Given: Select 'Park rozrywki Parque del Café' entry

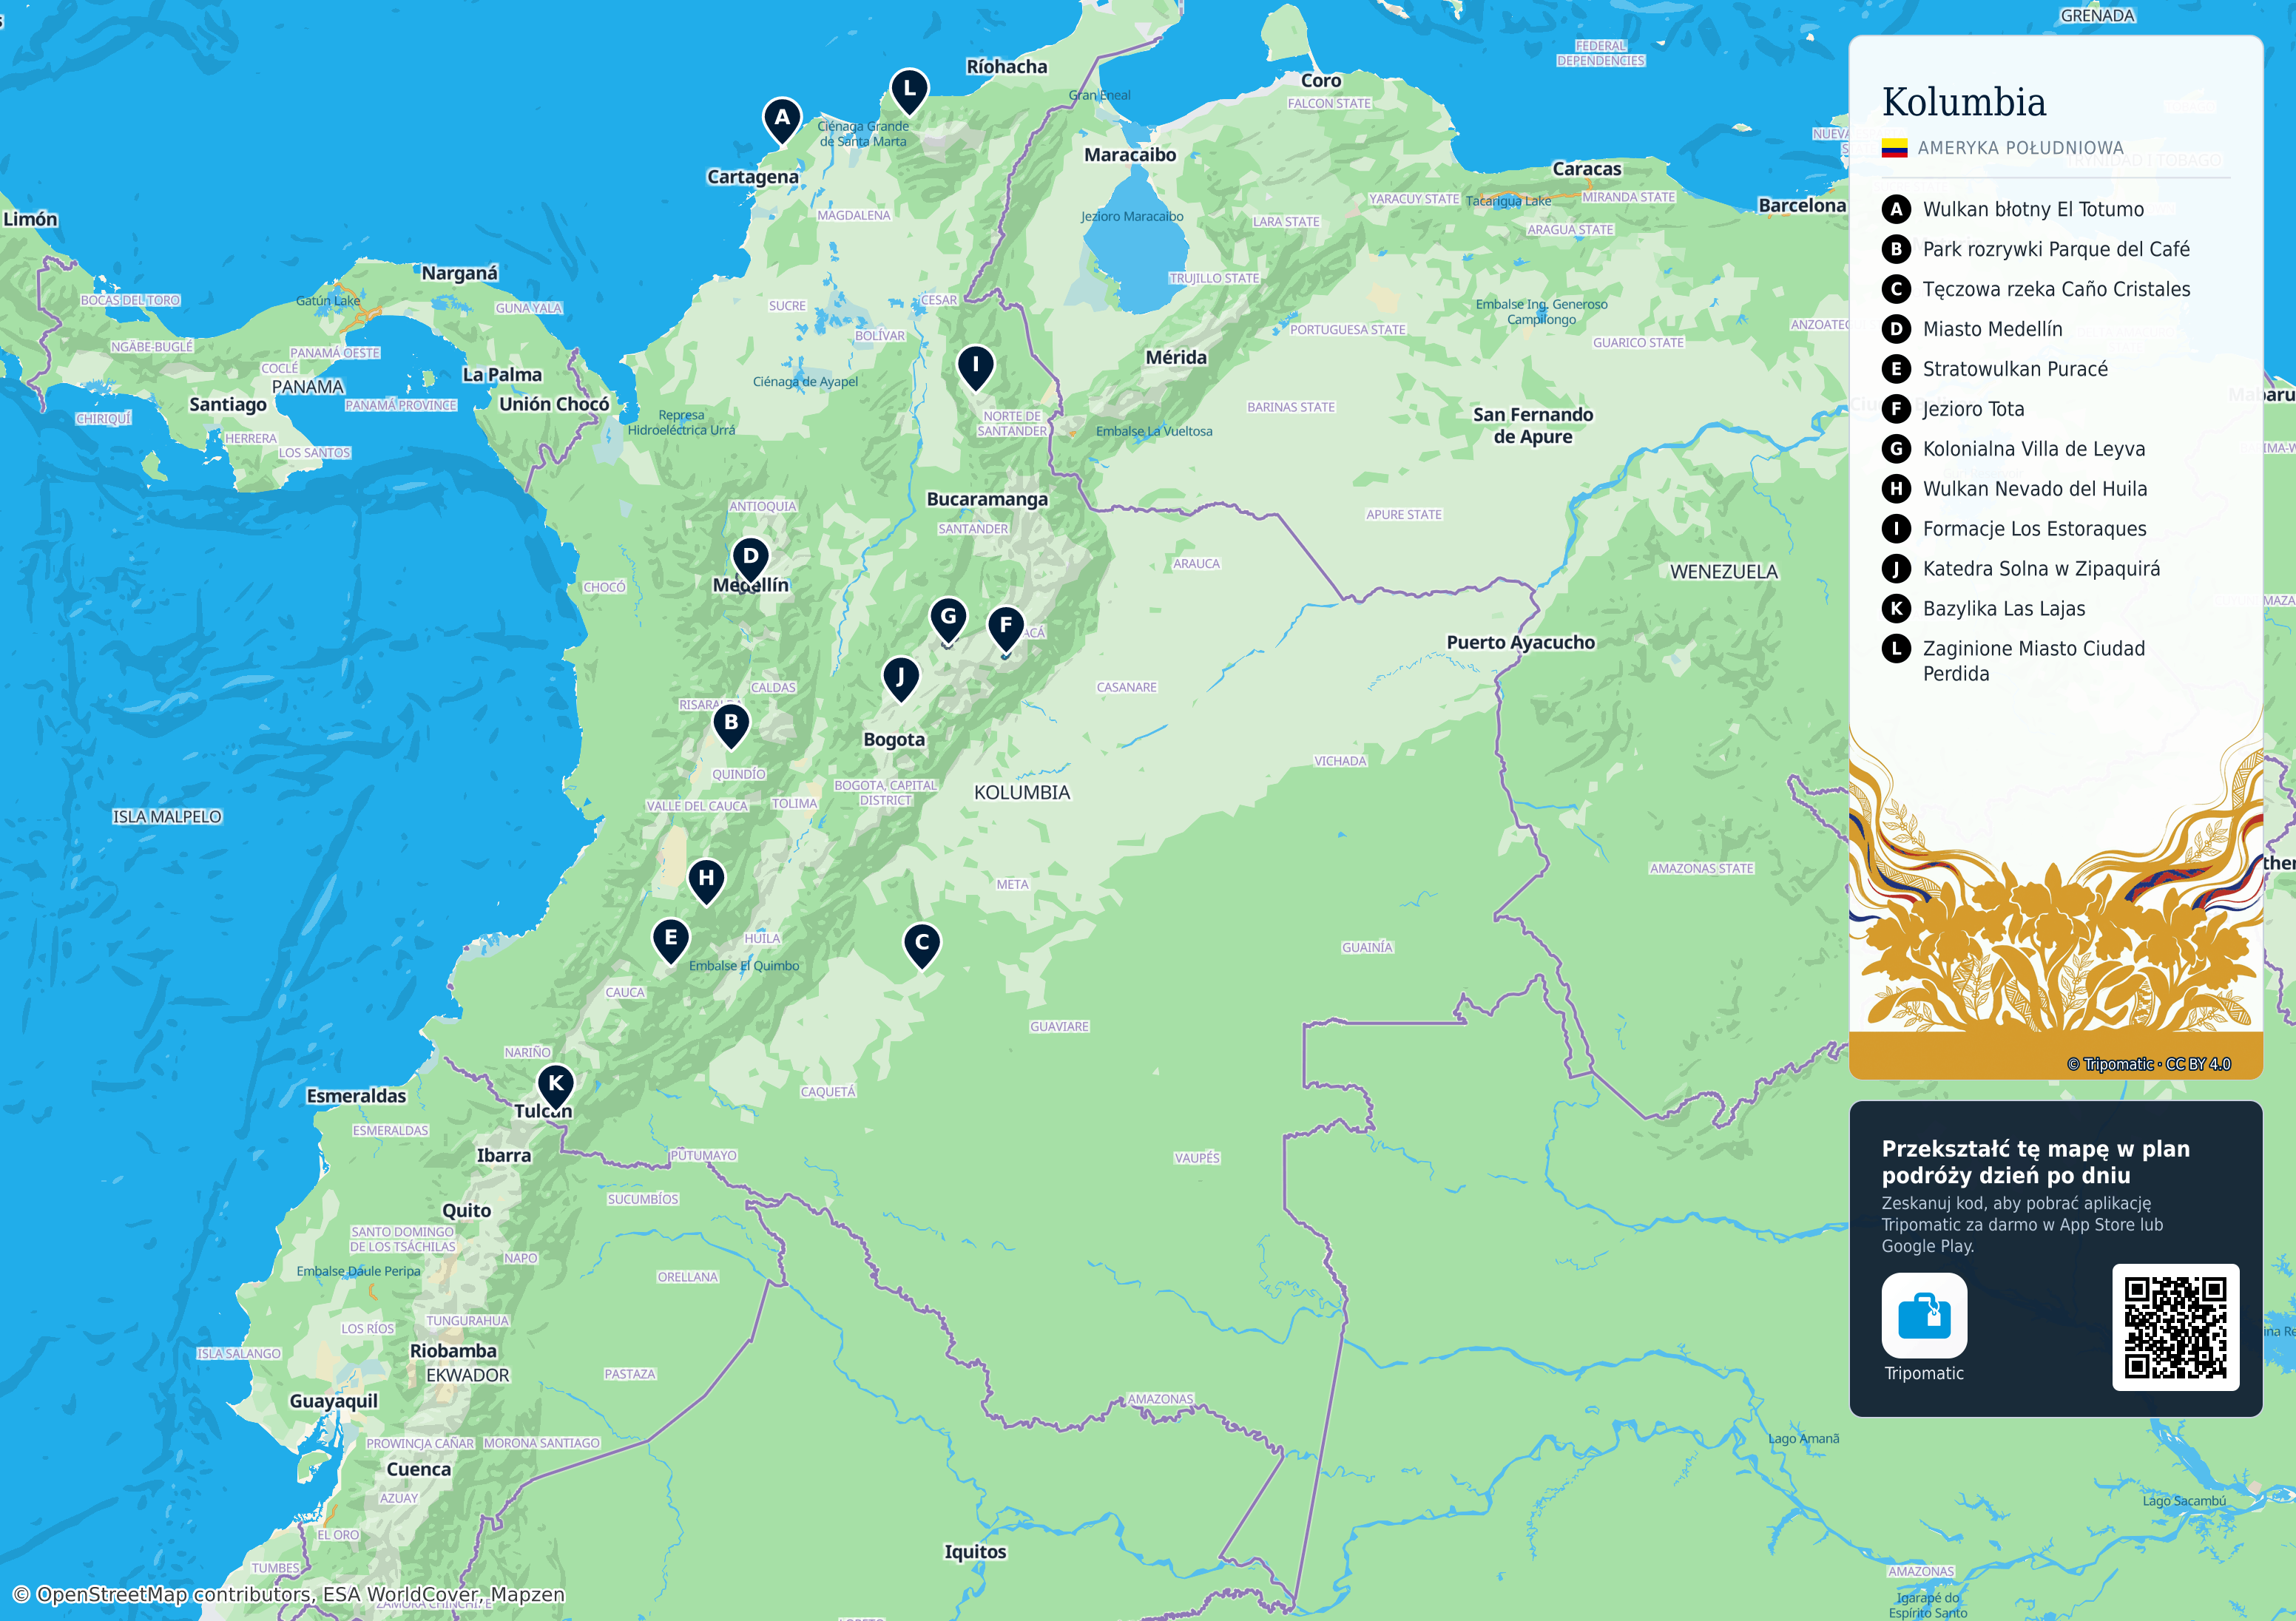Looking at the screenshot, I should (2056, 249).
